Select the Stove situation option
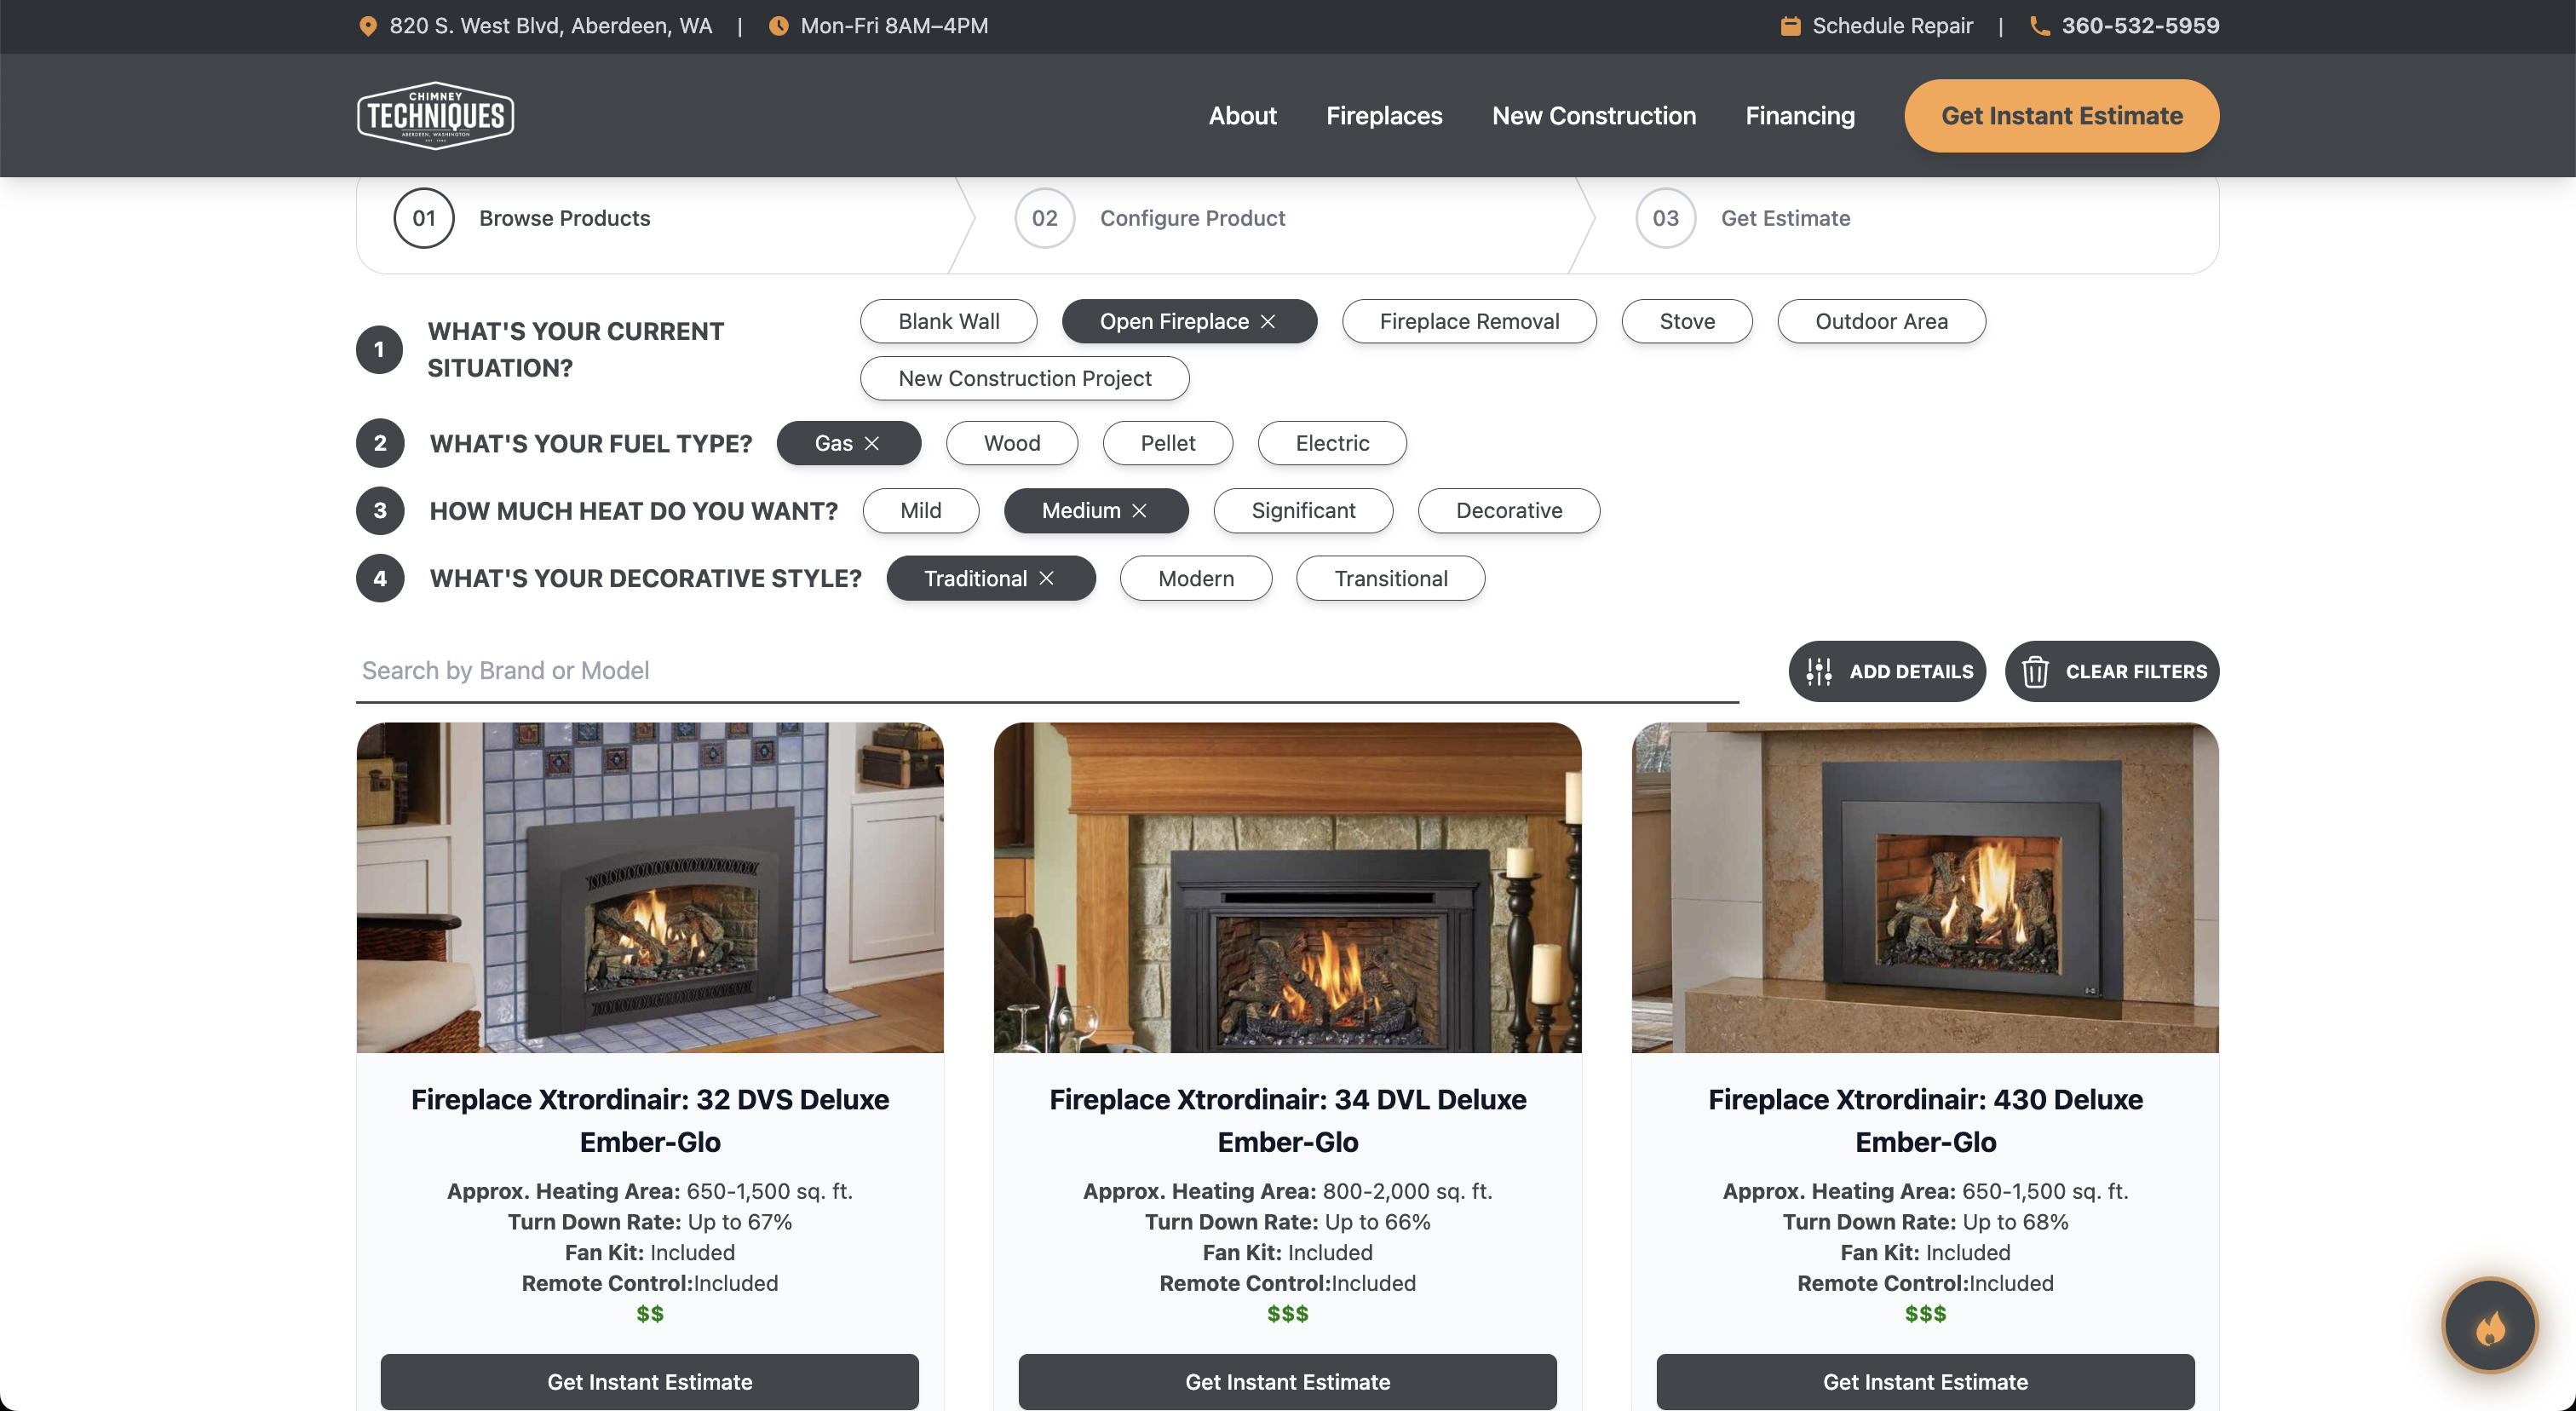The height and width of the screenshot is (1411, 2576). 1686,321
